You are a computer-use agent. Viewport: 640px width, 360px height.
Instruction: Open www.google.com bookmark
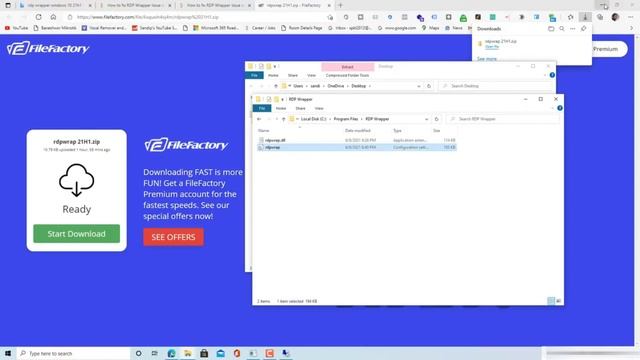[x=396, y=28]
